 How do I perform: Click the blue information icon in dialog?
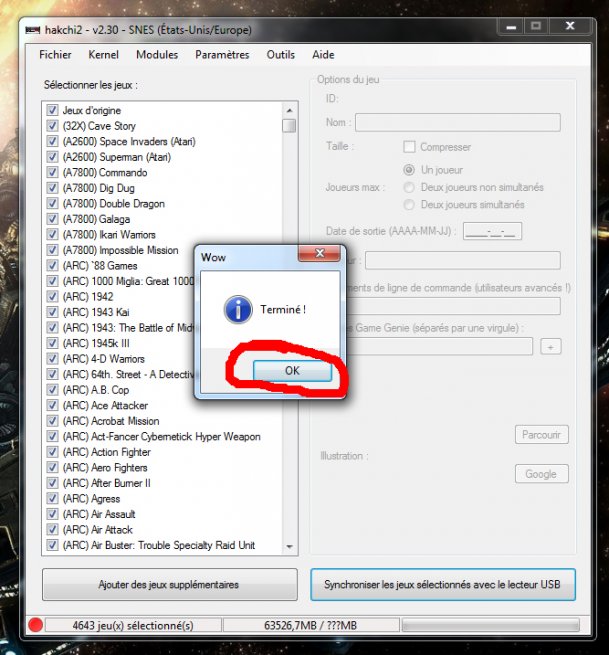coord(237,310)
